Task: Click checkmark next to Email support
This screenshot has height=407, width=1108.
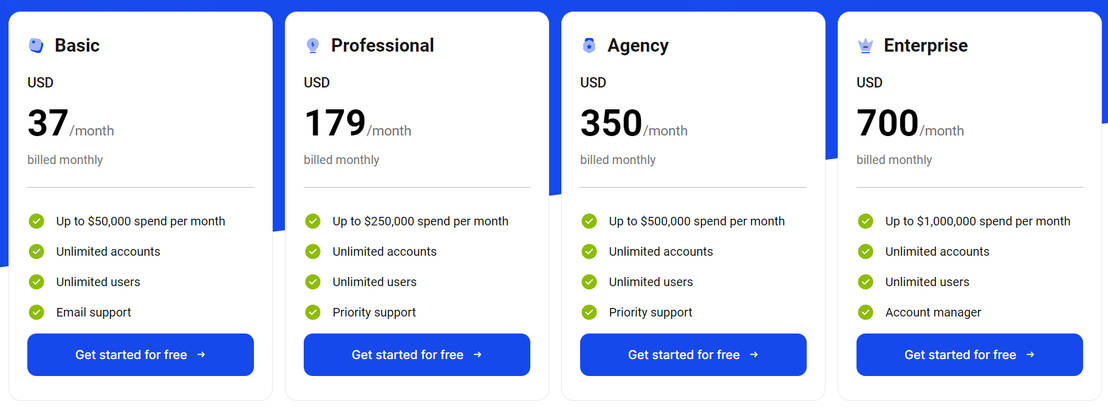Action: [37, 312]
